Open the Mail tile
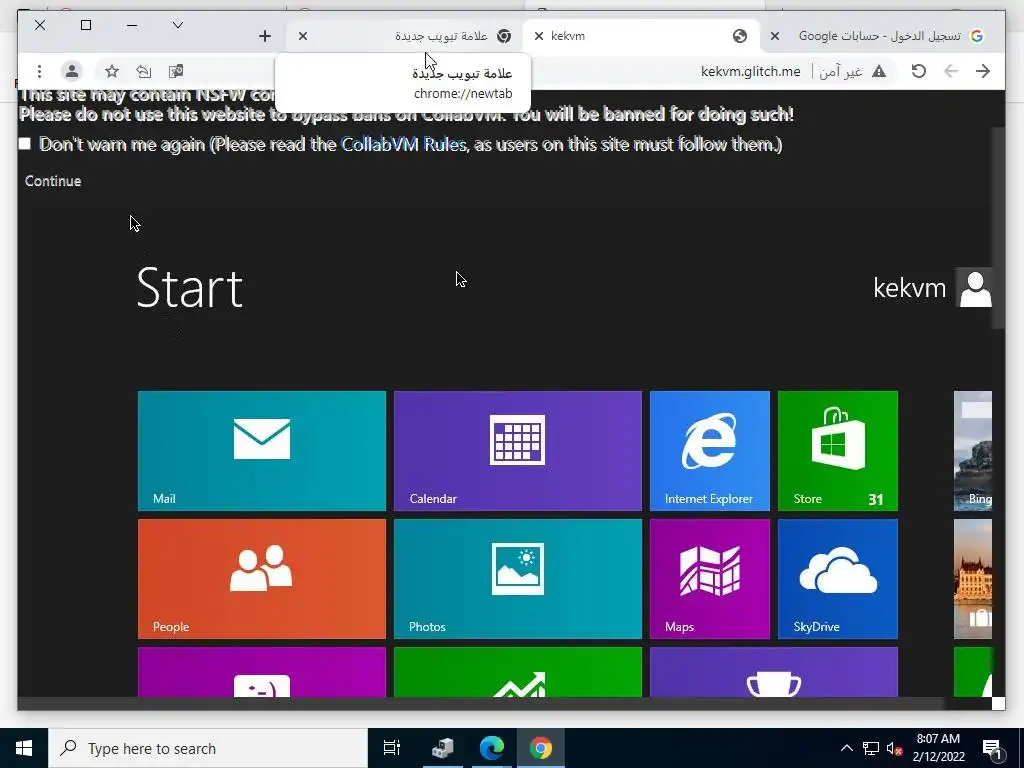This screenshot has height=768, width=1024. (x=262, y=451)
